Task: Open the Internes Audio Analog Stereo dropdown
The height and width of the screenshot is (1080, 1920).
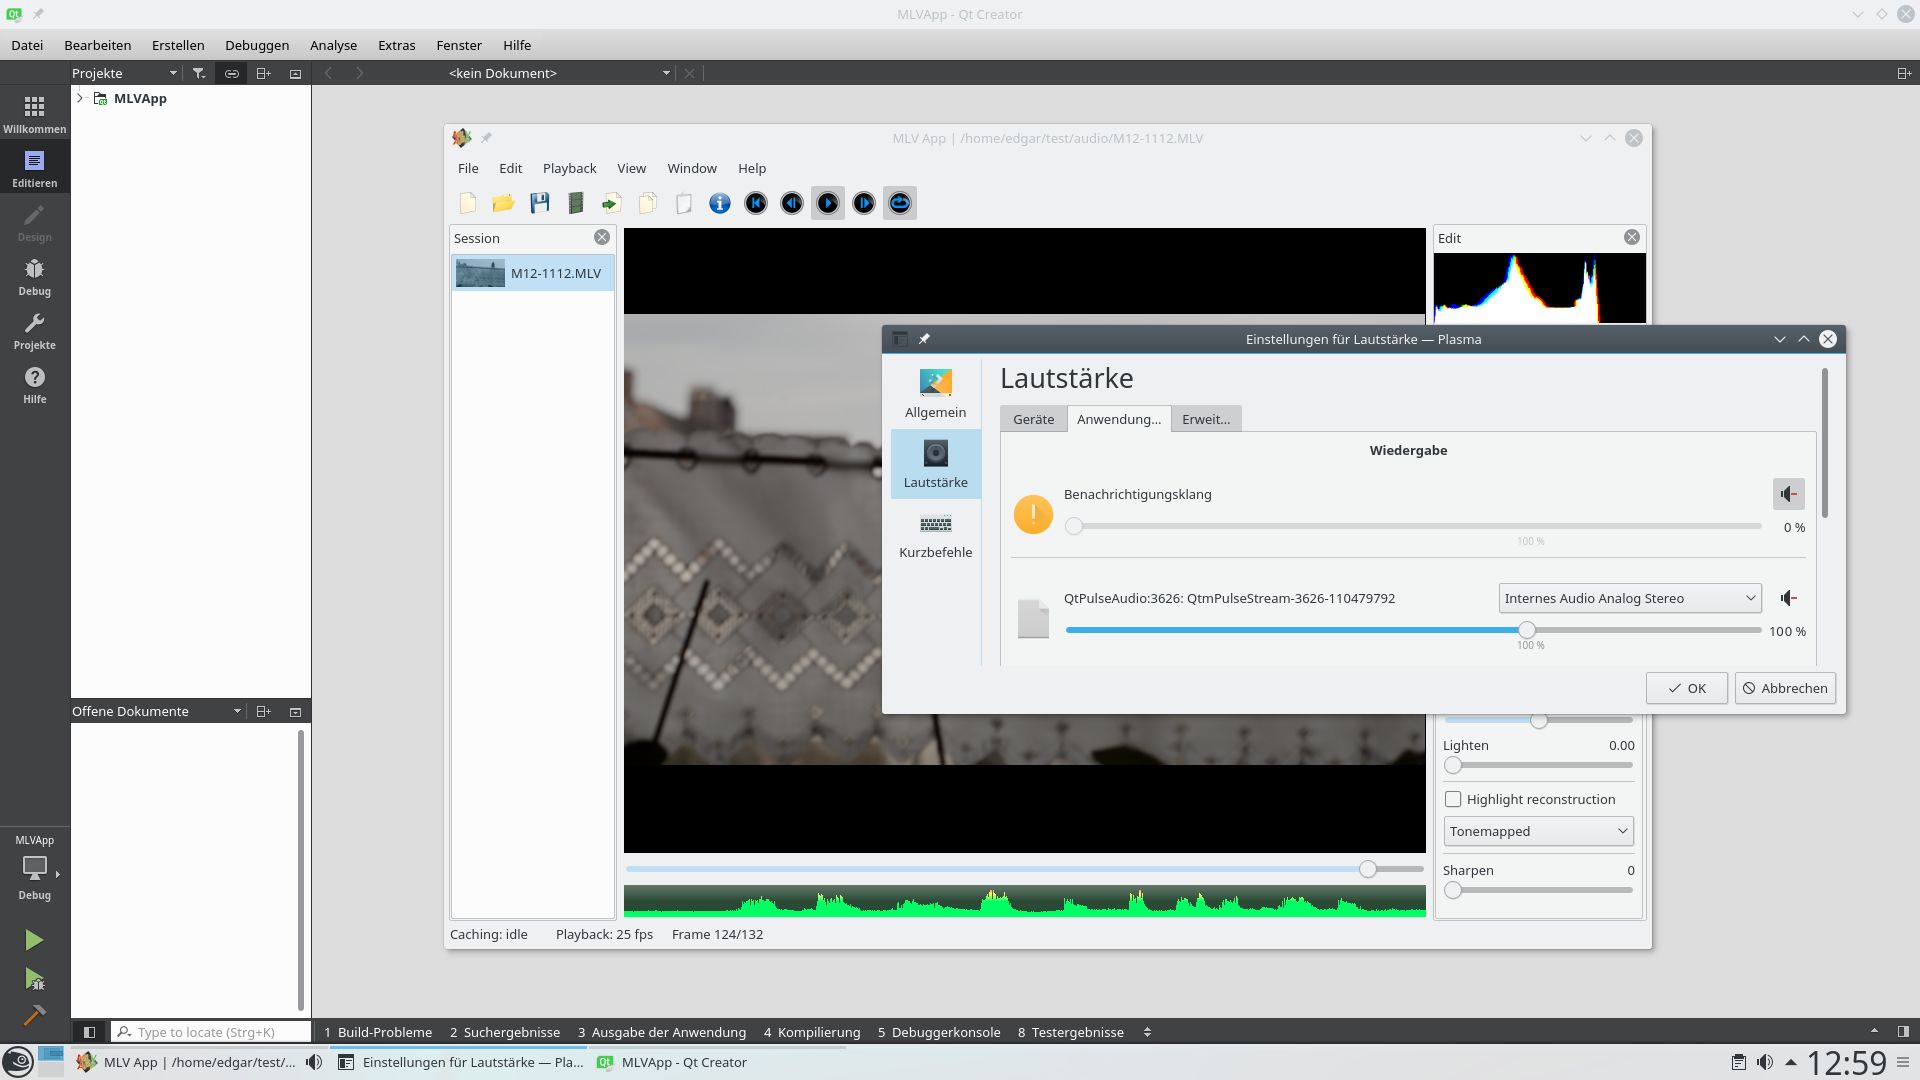Action: [1630, 598]
